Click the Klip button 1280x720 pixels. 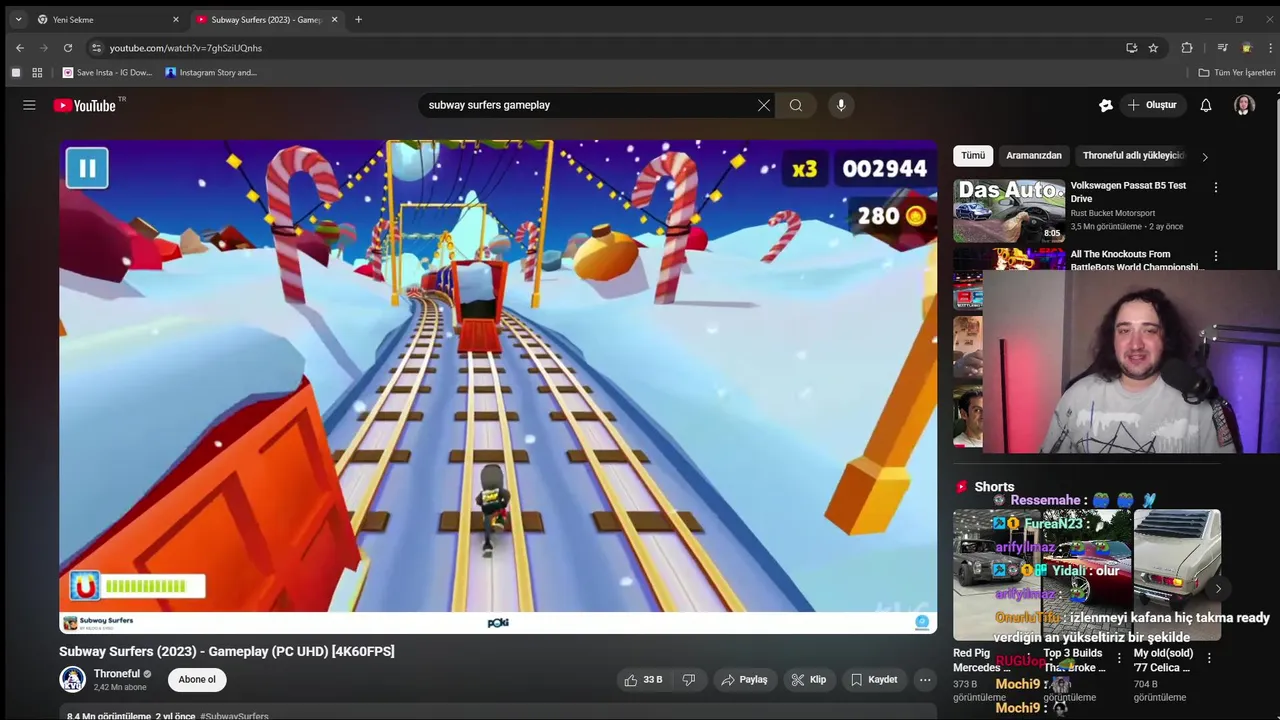[809, 680]
